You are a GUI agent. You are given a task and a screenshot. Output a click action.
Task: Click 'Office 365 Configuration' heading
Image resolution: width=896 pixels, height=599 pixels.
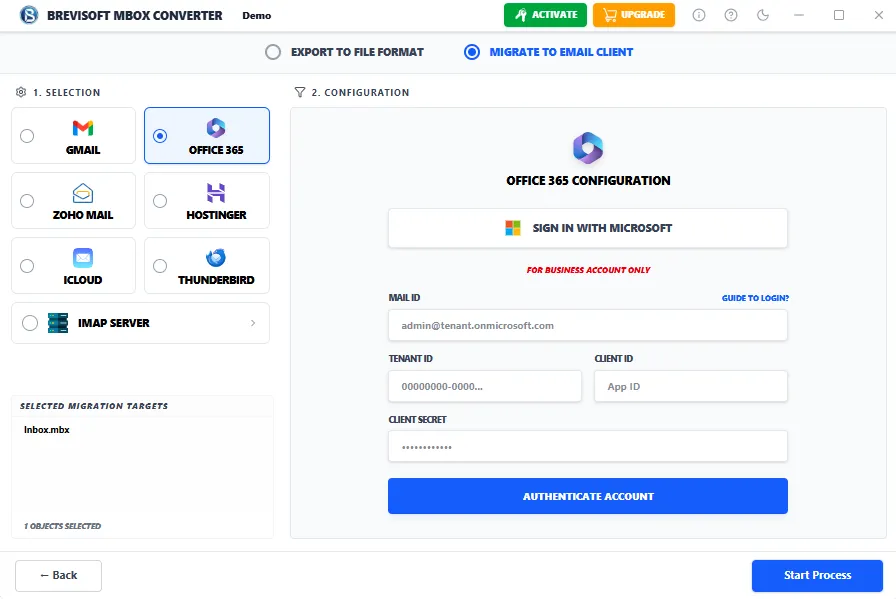pyautogui.click(x=588, y=181)
